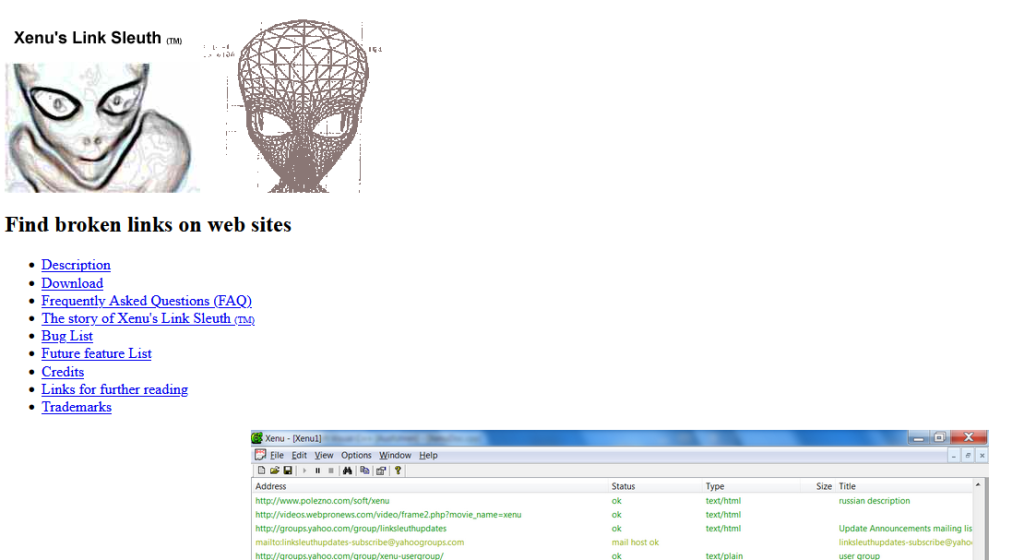The width and height of the screenshot is (1024, 560).
Task: Open the Download link
Action: click(72, 283)
